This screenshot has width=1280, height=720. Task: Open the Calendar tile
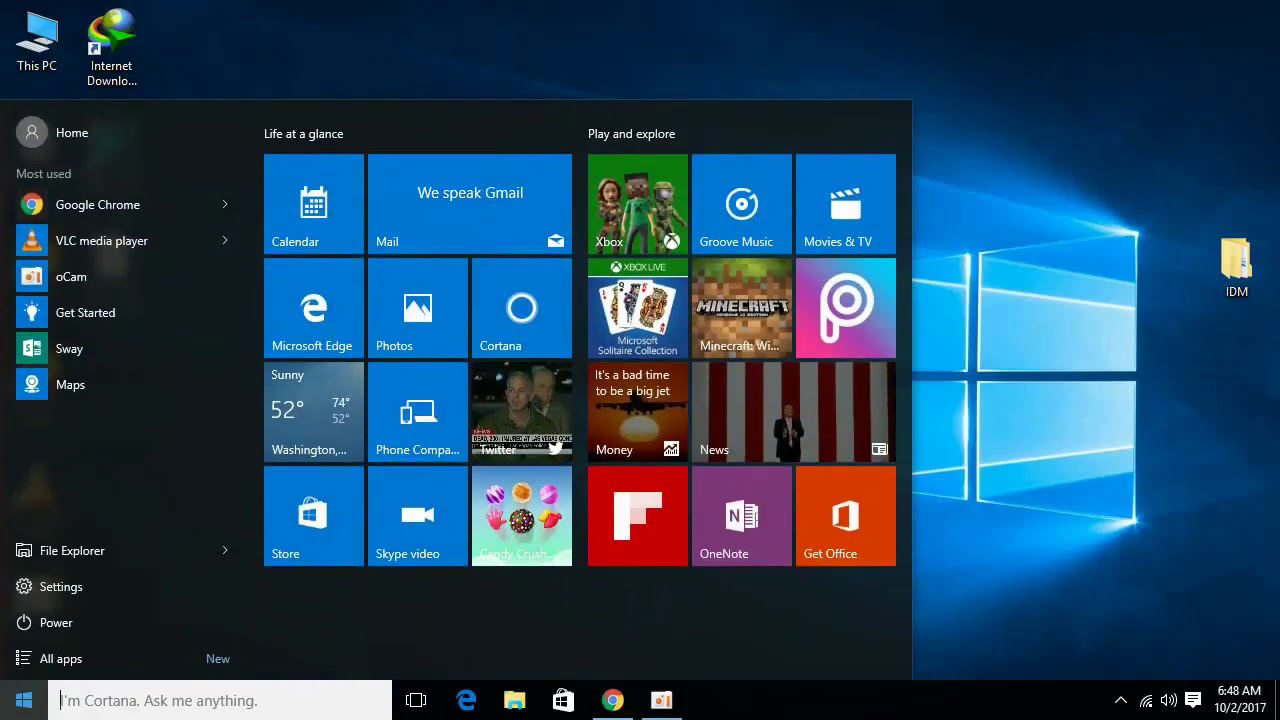[x=314, y=204]
